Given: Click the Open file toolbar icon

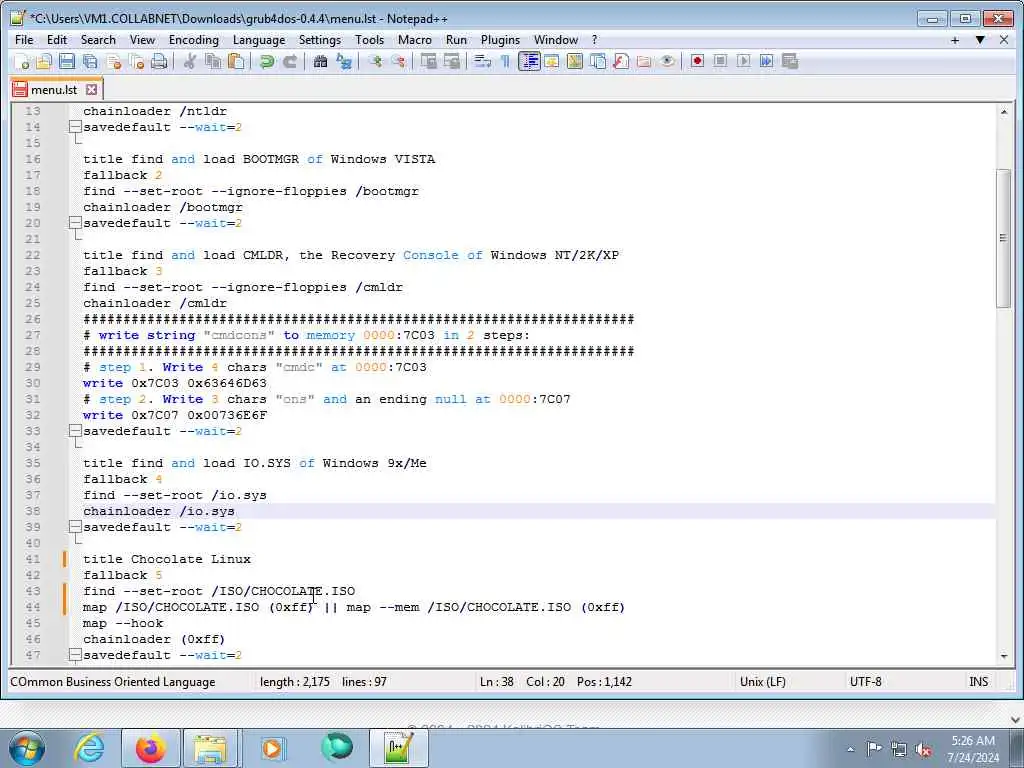Looking at the screenshot, I should 44,61.
